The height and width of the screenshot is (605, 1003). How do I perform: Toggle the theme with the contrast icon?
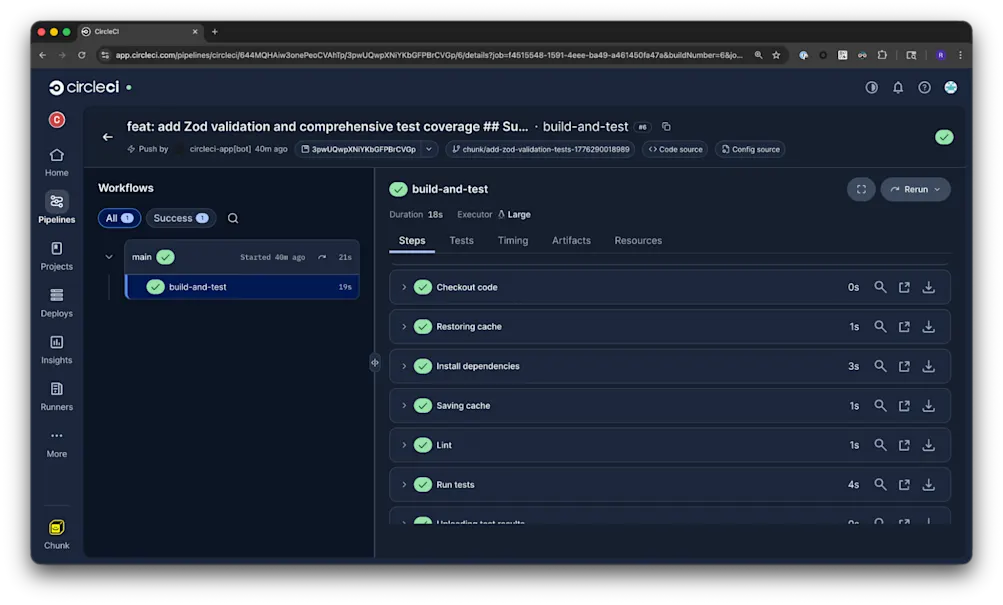click(870, 87)
